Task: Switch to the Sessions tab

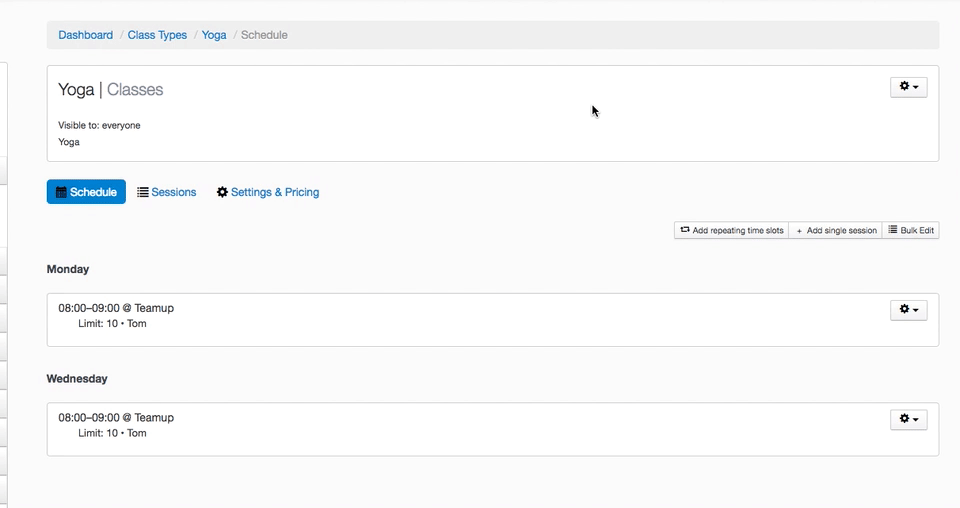Action: [x=173, y=192]
